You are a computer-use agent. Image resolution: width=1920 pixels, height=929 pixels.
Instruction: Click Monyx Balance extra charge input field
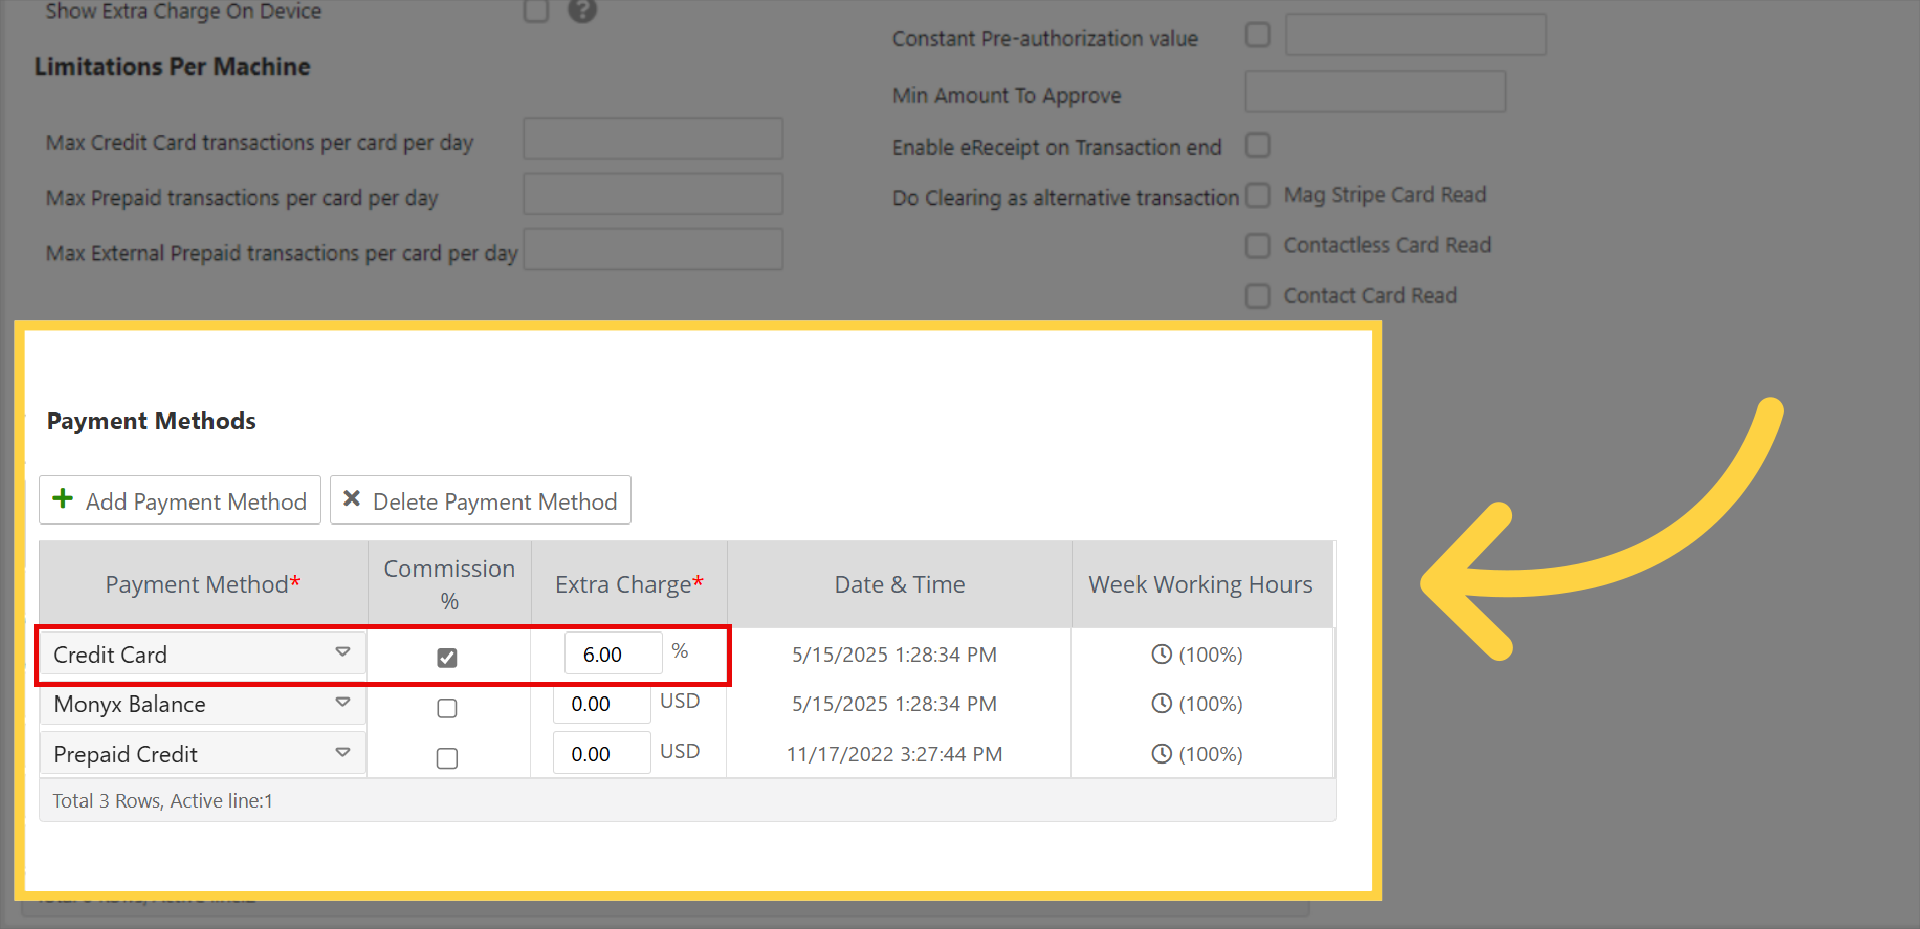pos(601,704)
